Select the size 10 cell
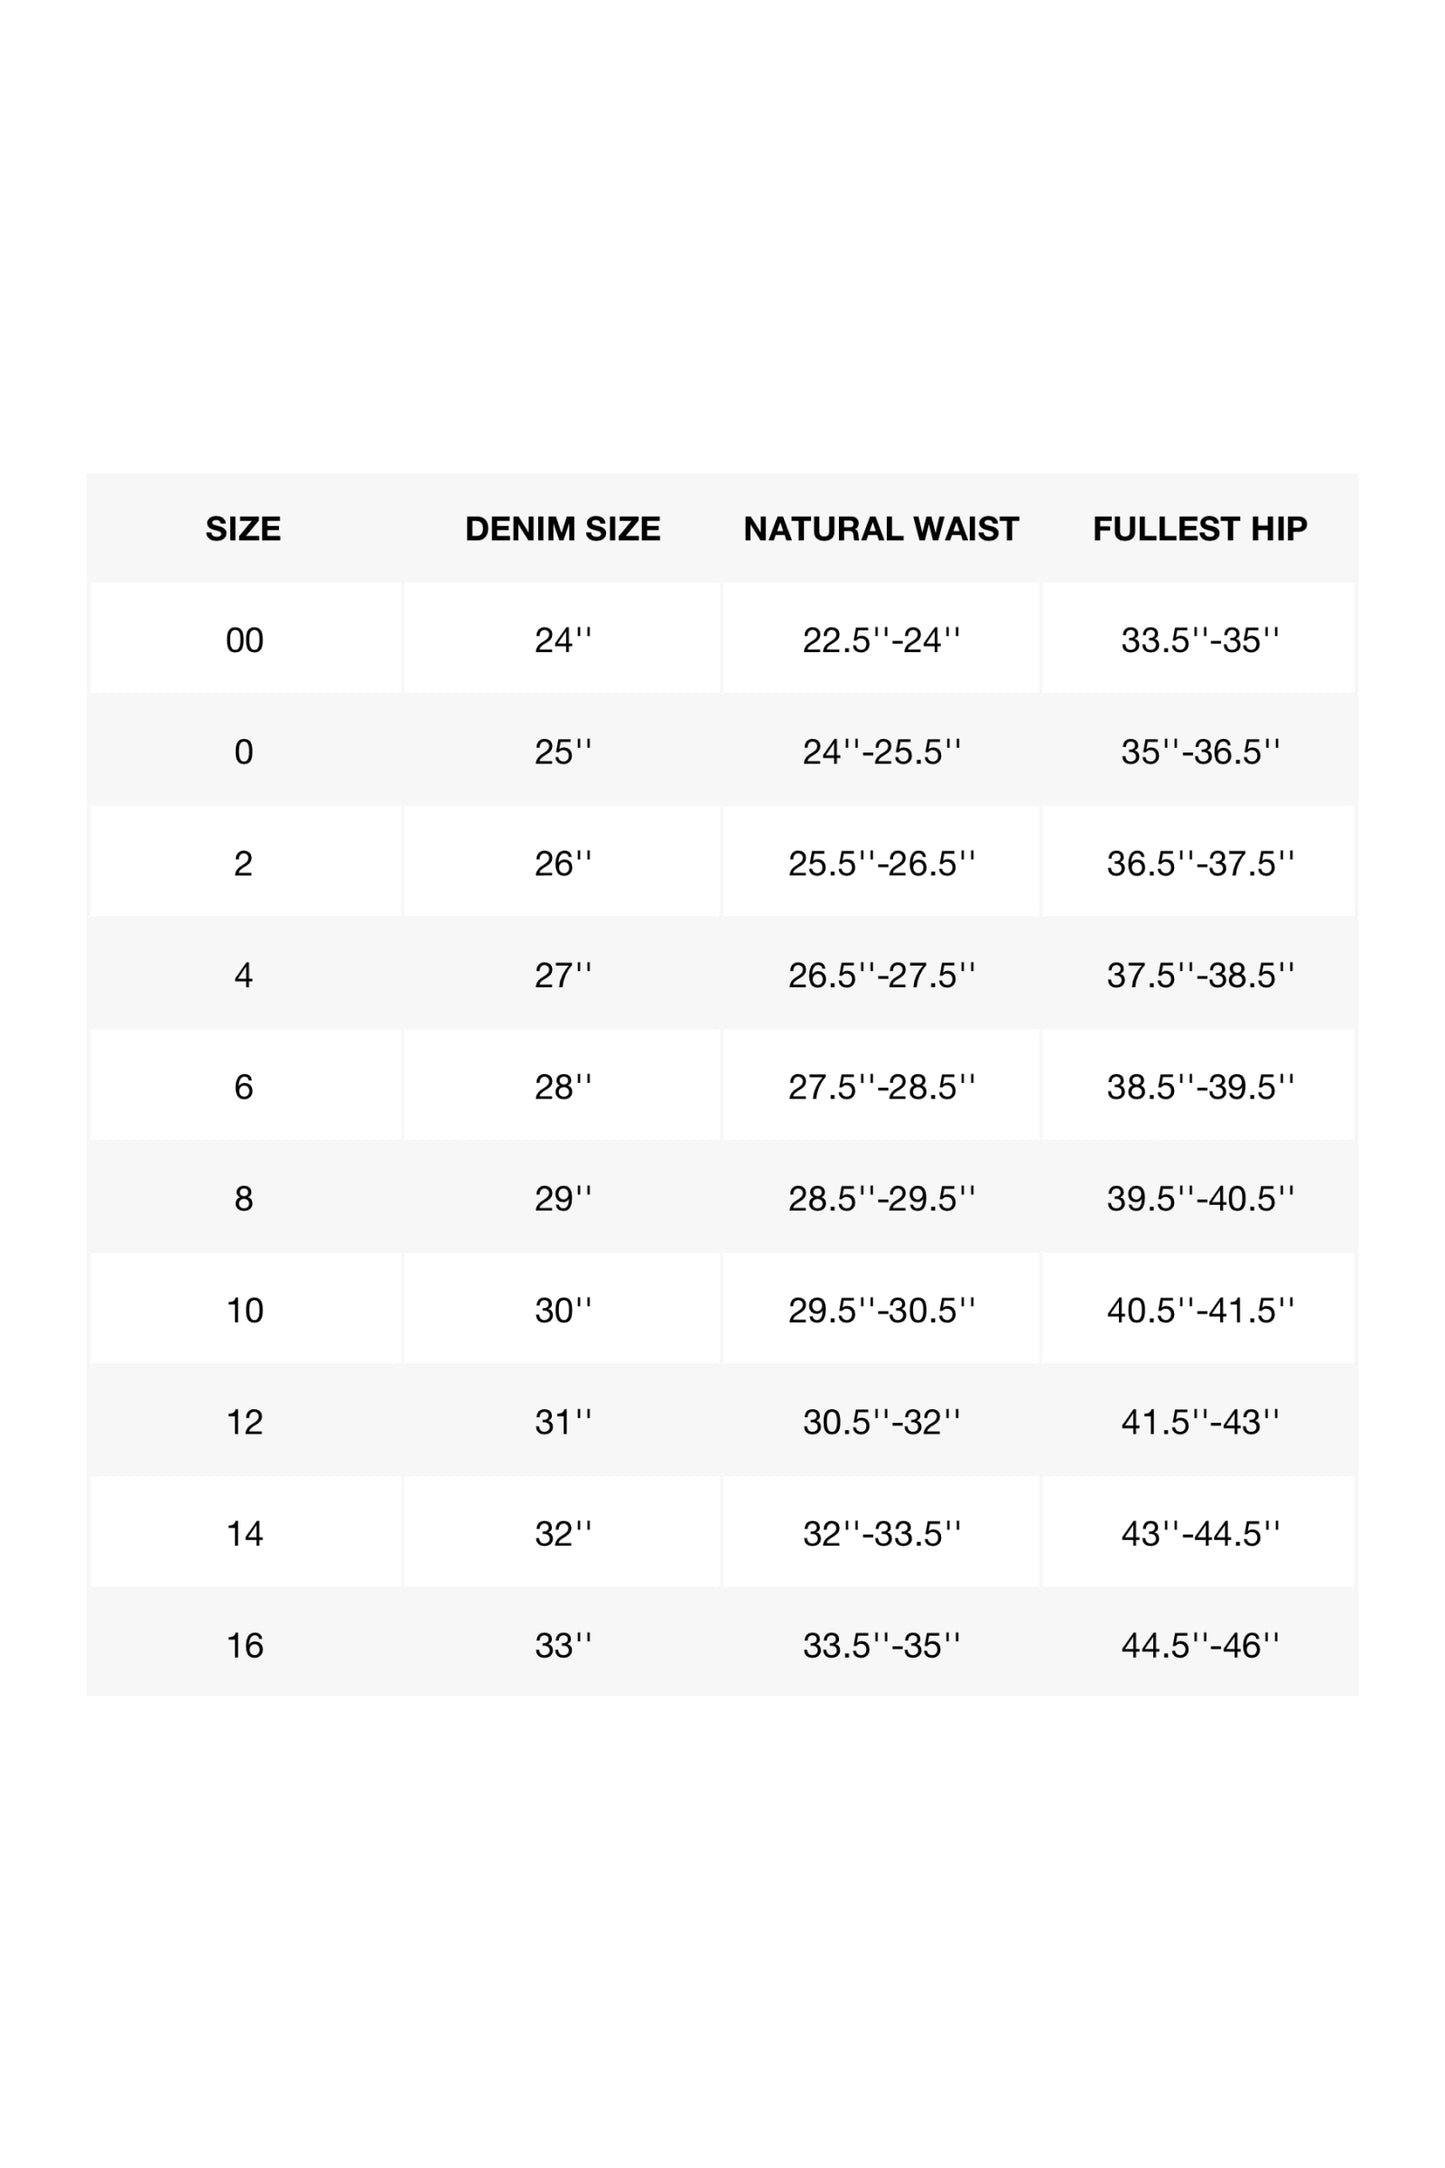Image resolution: width=1445 pixels, height=2168 pixels. 244,1311
